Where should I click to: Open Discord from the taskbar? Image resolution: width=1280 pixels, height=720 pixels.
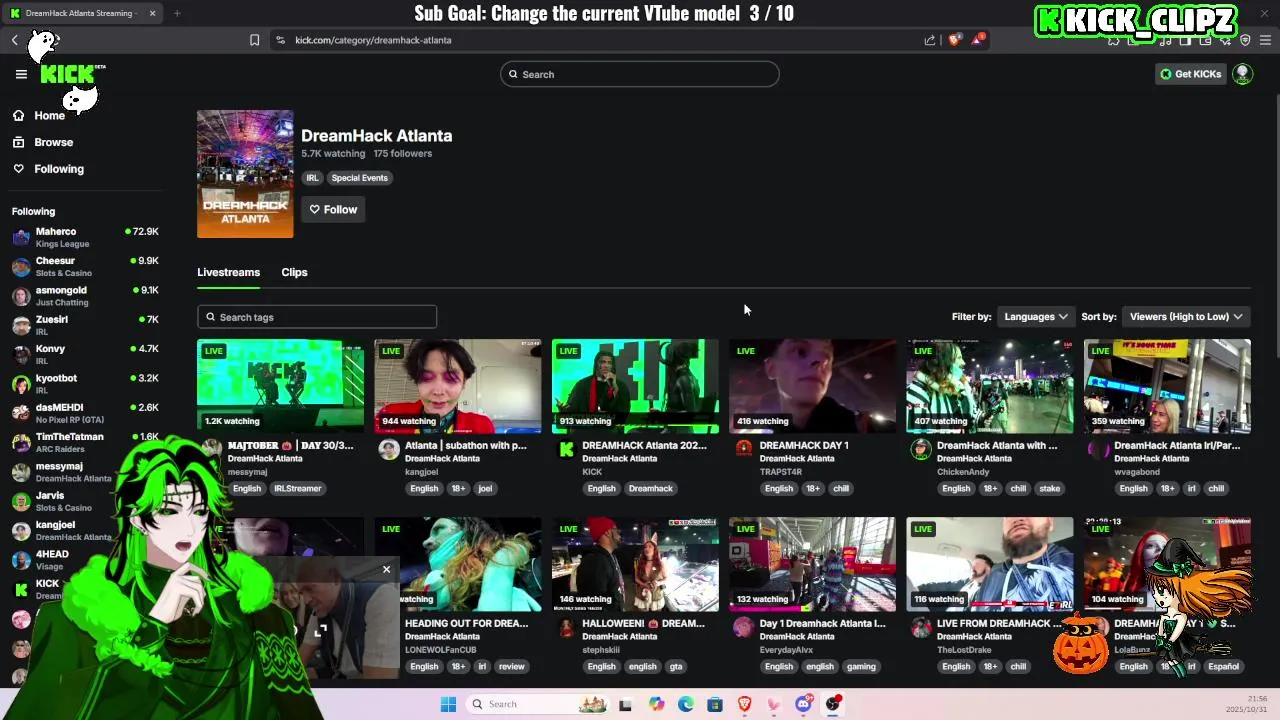coord(803,704)
